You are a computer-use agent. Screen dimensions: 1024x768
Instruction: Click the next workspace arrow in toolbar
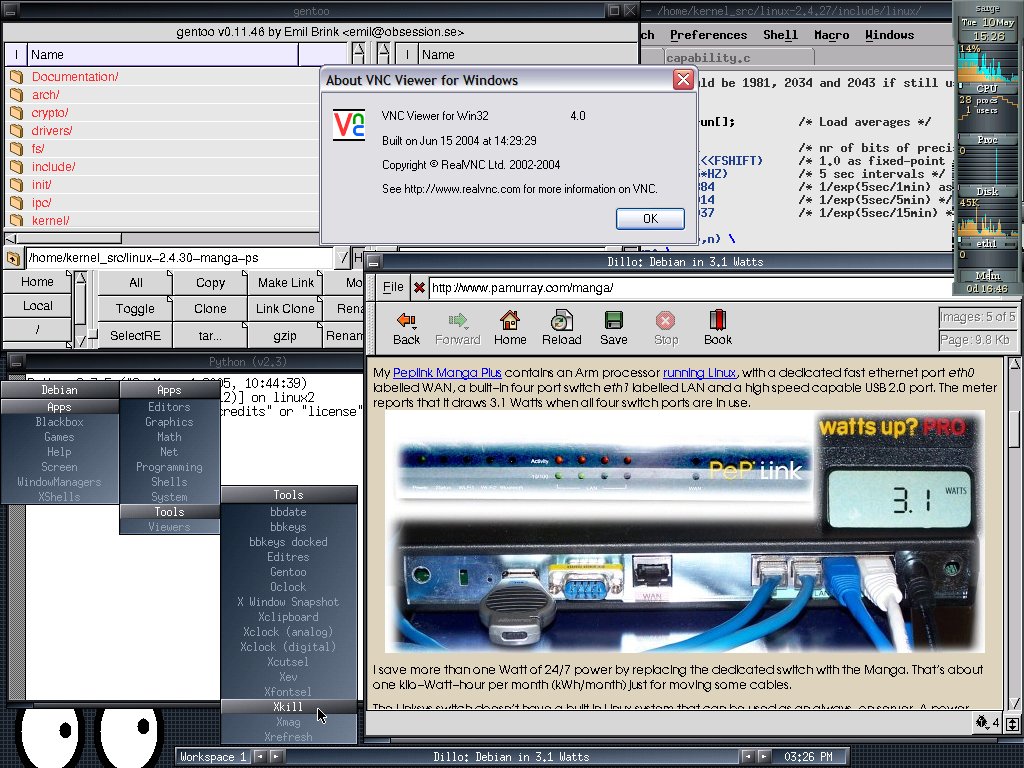click(x=277, y=756)
